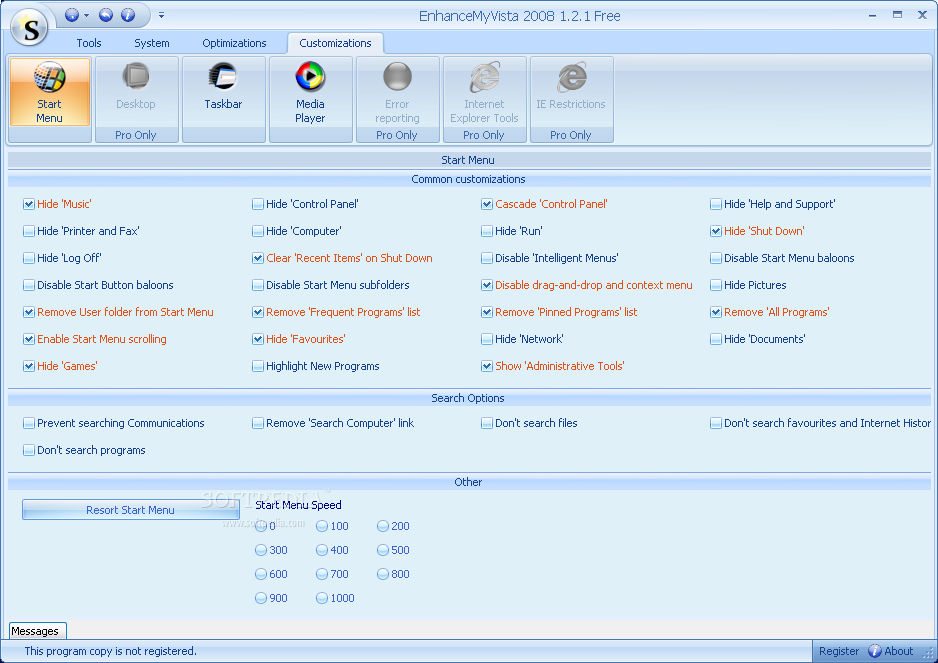This screenshot has width=938, height=663.
Task: Open the Messages tab at bottom
Action: [38, 631]
